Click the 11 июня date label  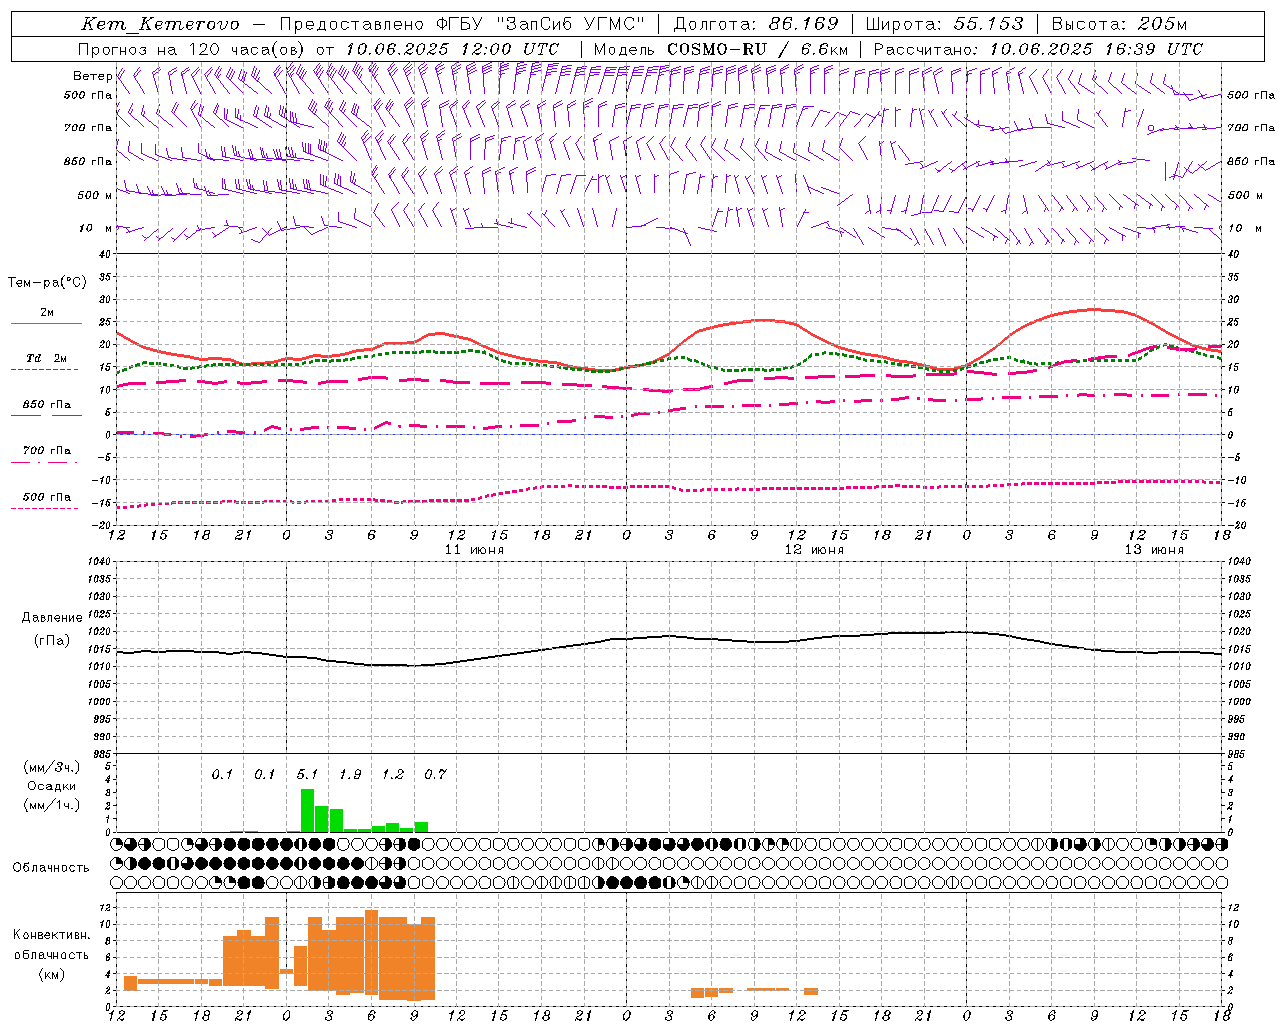pyautogui.click(x=474, y=550)
